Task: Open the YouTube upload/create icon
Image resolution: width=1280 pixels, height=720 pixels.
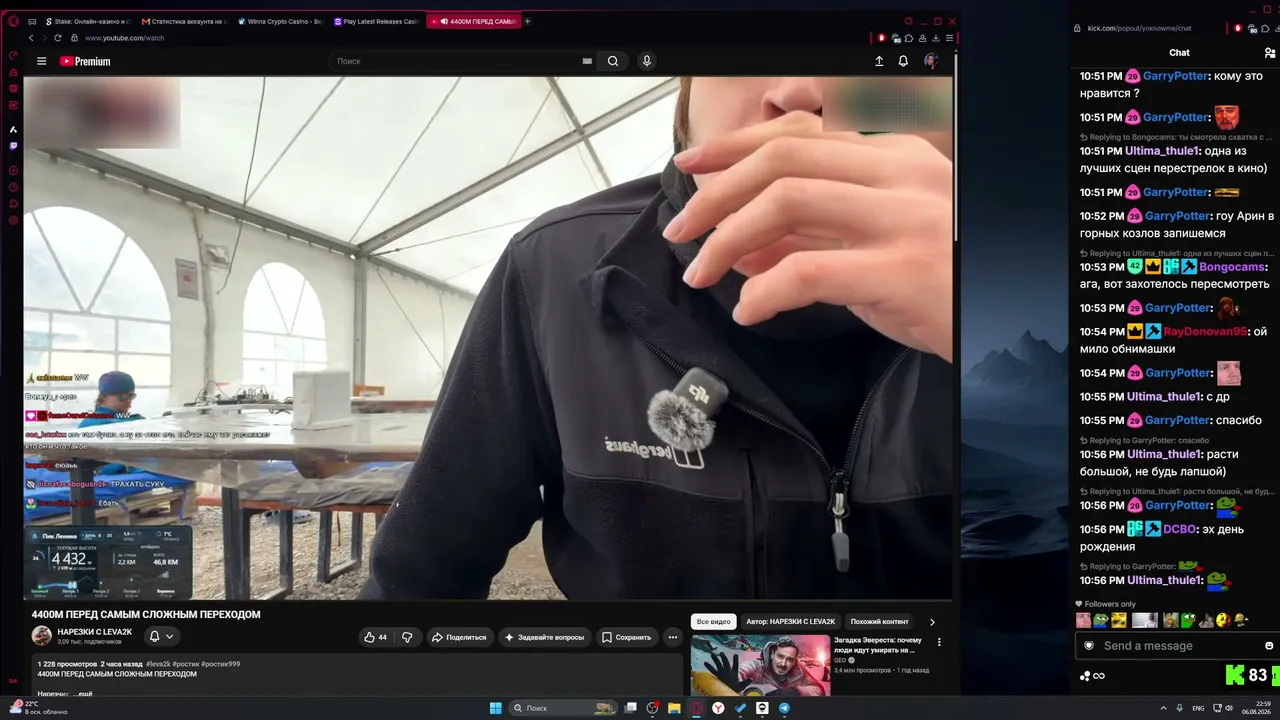Action: [x=879, y=61]
